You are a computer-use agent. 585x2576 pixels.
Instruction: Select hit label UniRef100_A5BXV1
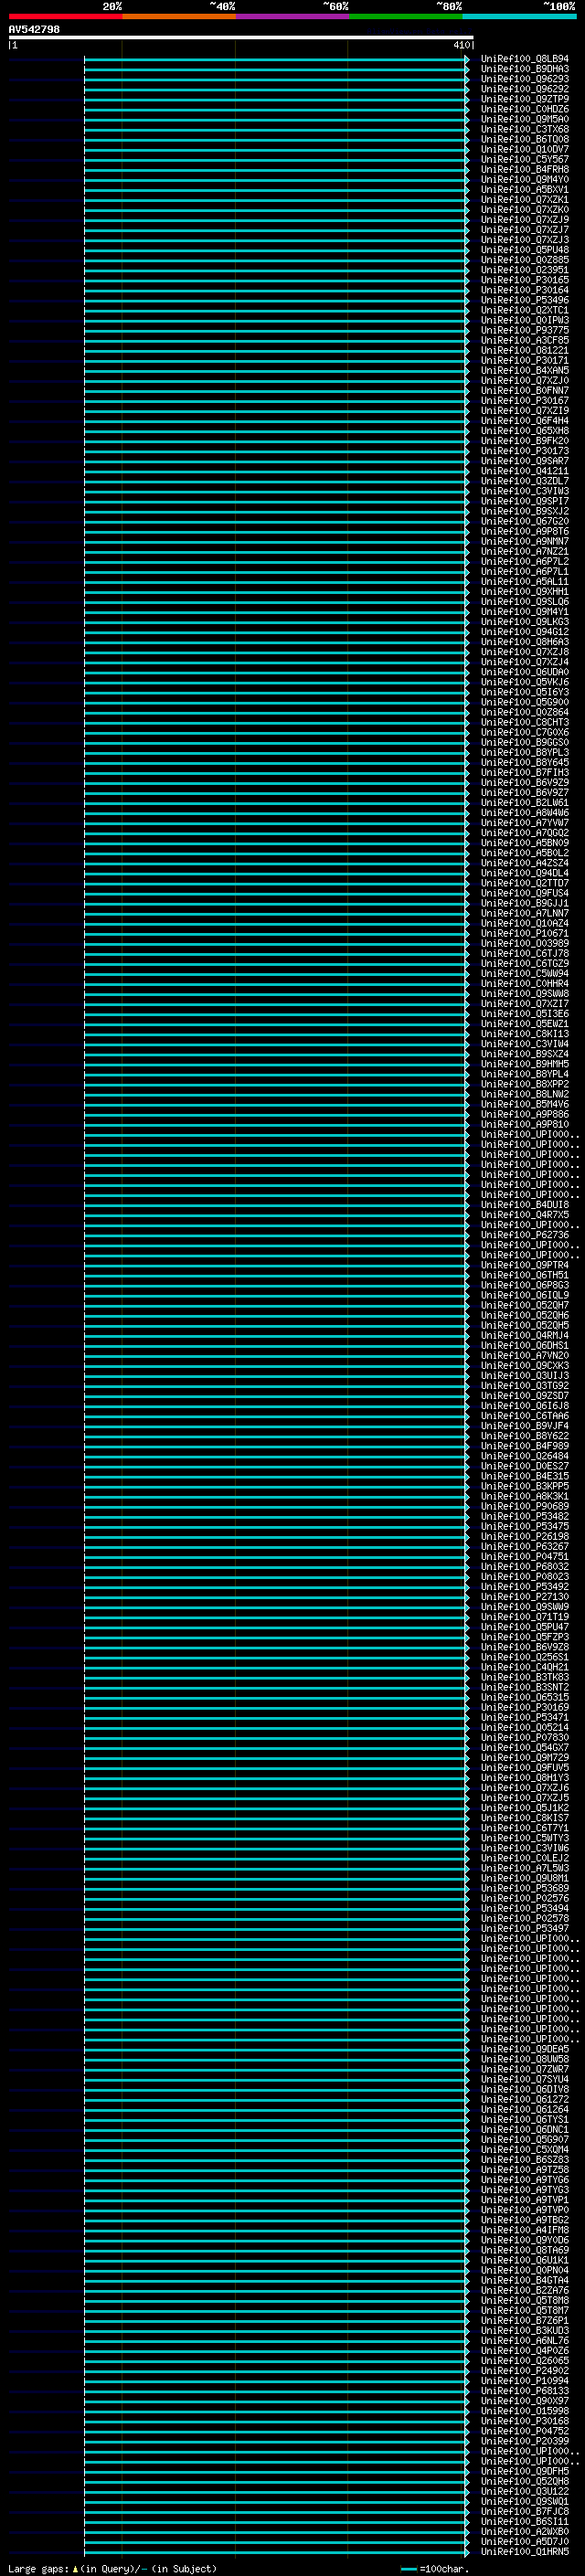coord(524,189)
